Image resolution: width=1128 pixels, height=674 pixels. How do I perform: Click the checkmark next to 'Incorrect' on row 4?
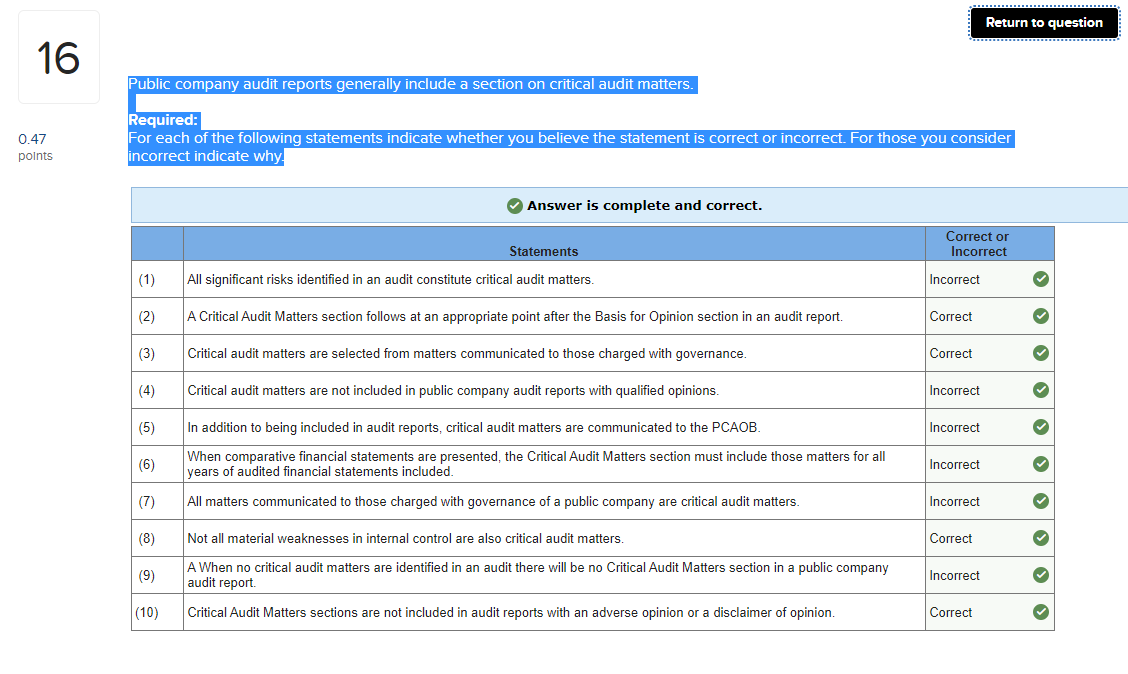click(1041, 390)
